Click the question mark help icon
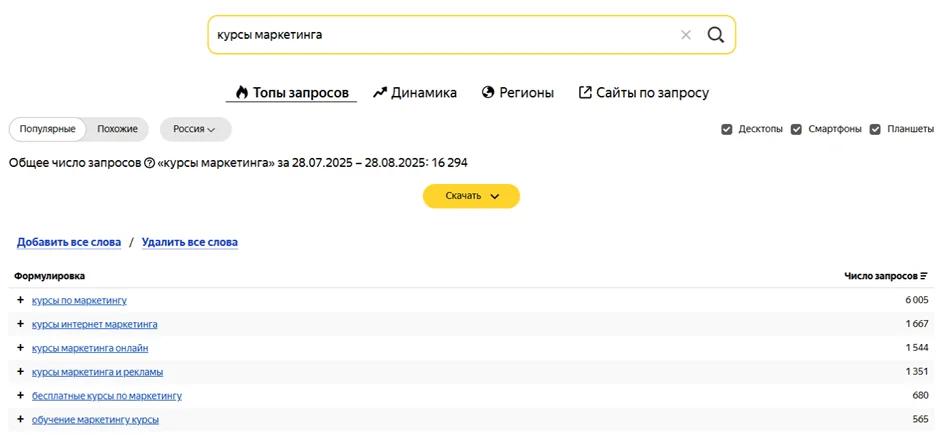Screen dimensions: 941x438 149,163
